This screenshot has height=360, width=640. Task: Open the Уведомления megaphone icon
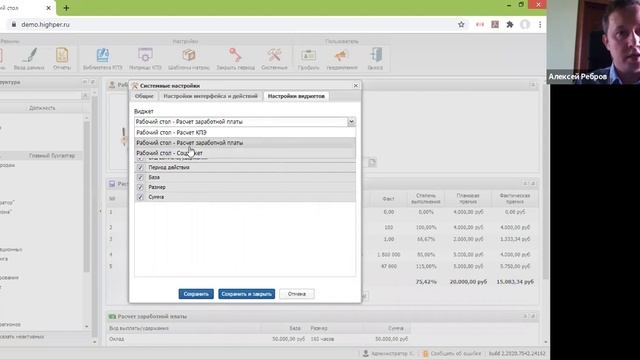pos(342,56)
